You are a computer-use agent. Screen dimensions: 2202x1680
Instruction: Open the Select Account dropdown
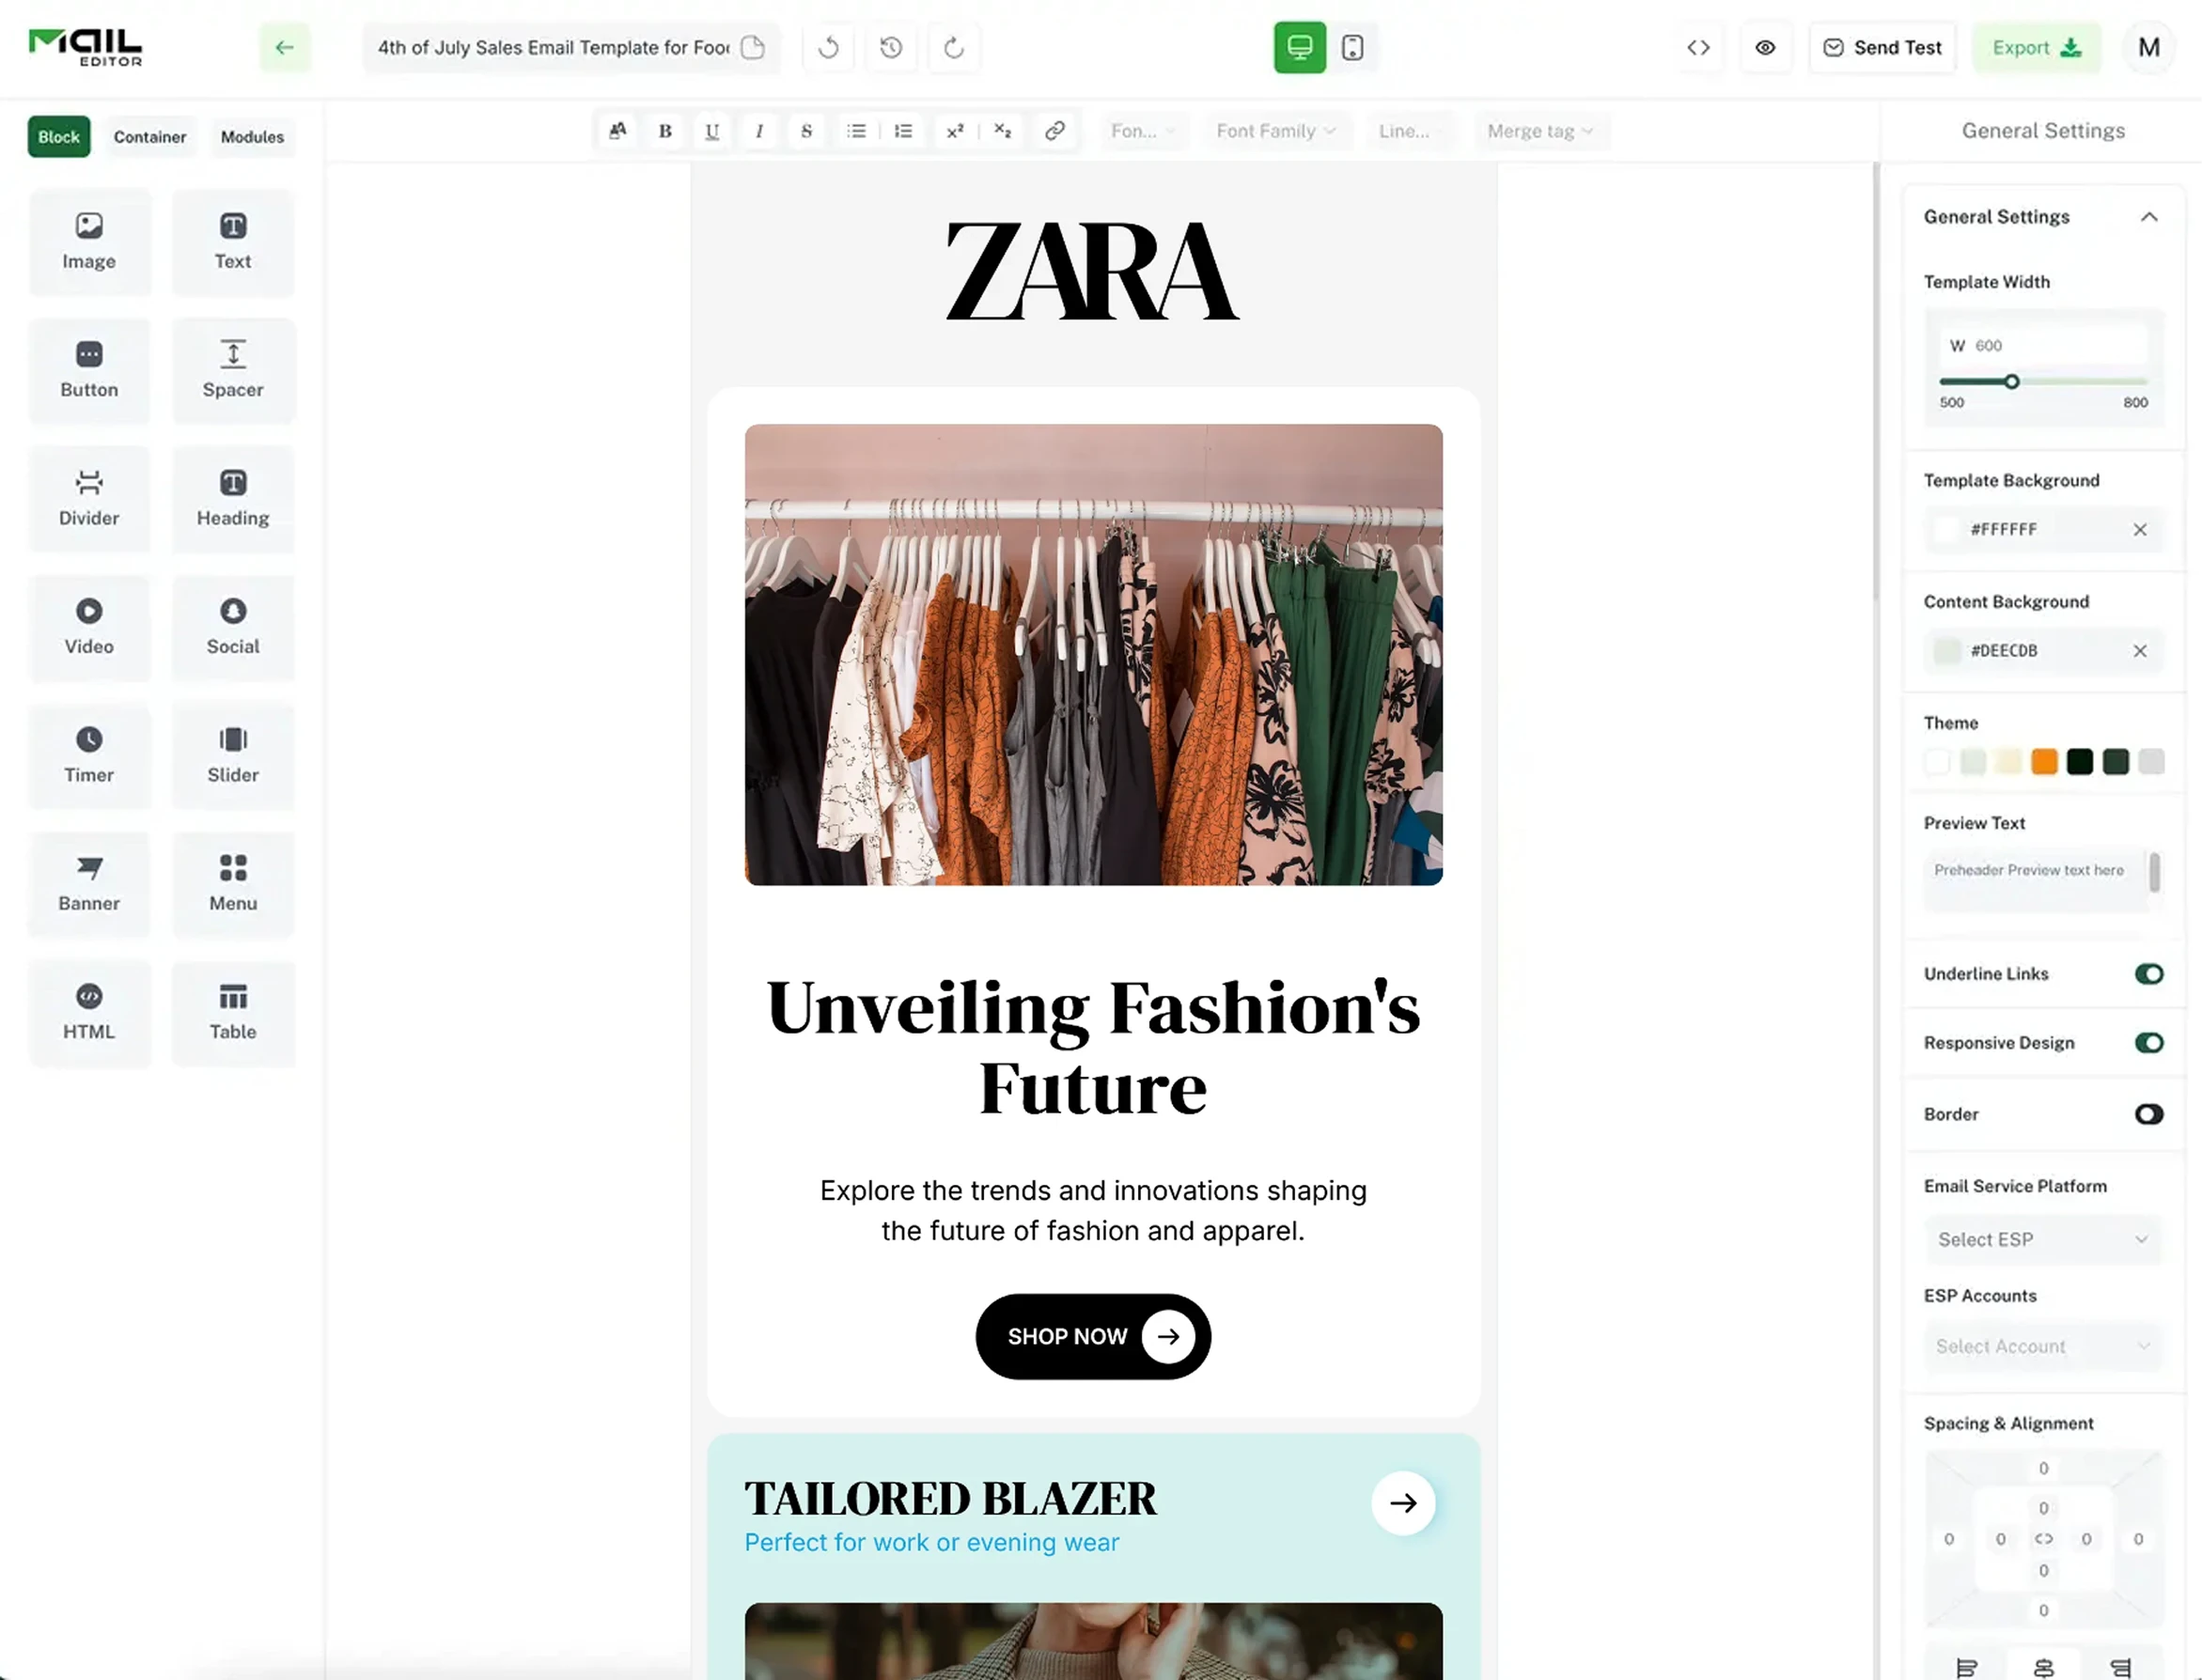(x=2042, y=1347)
